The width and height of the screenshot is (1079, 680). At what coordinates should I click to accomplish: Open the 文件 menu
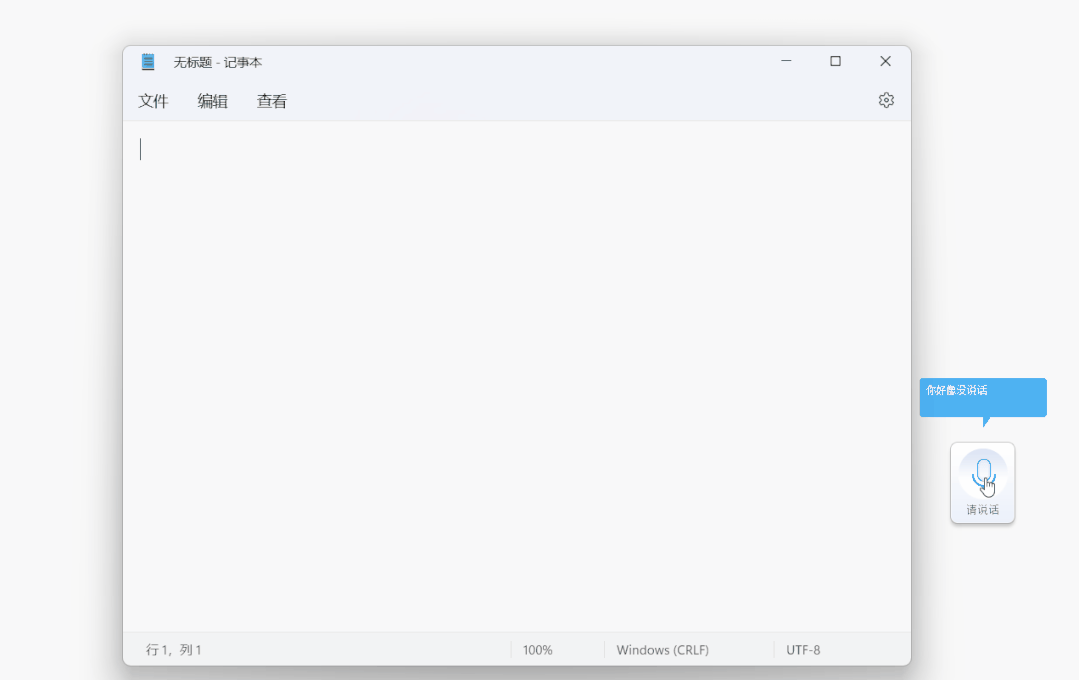(153, 101)
